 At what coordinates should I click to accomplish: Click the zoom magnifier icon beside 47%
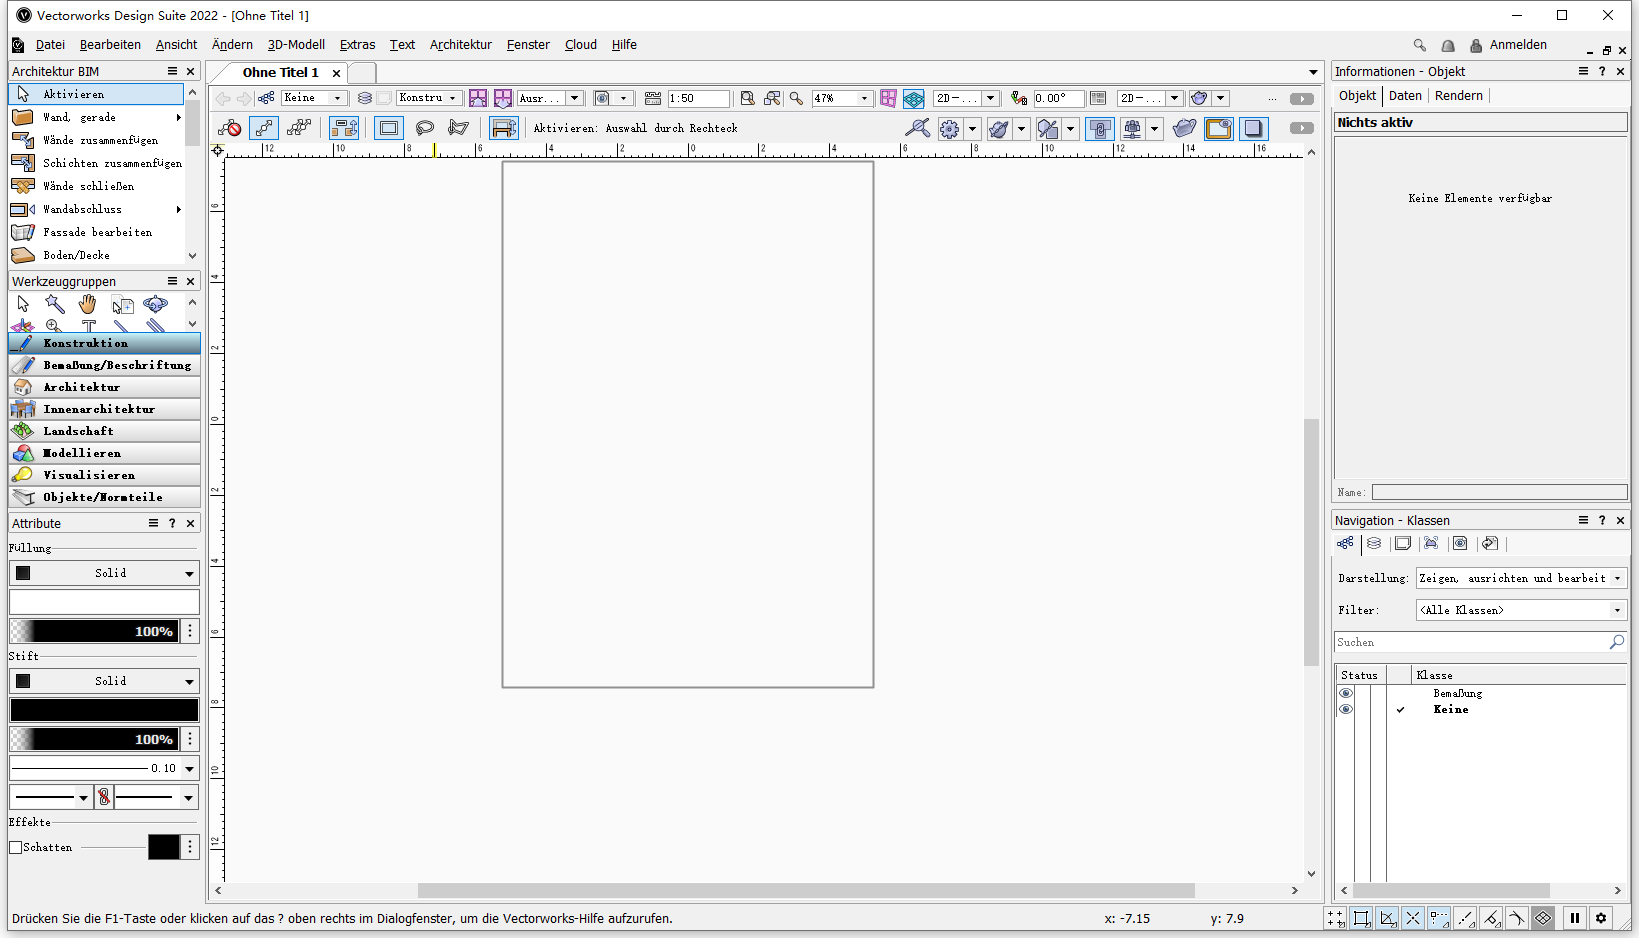[x=797, y=98]
